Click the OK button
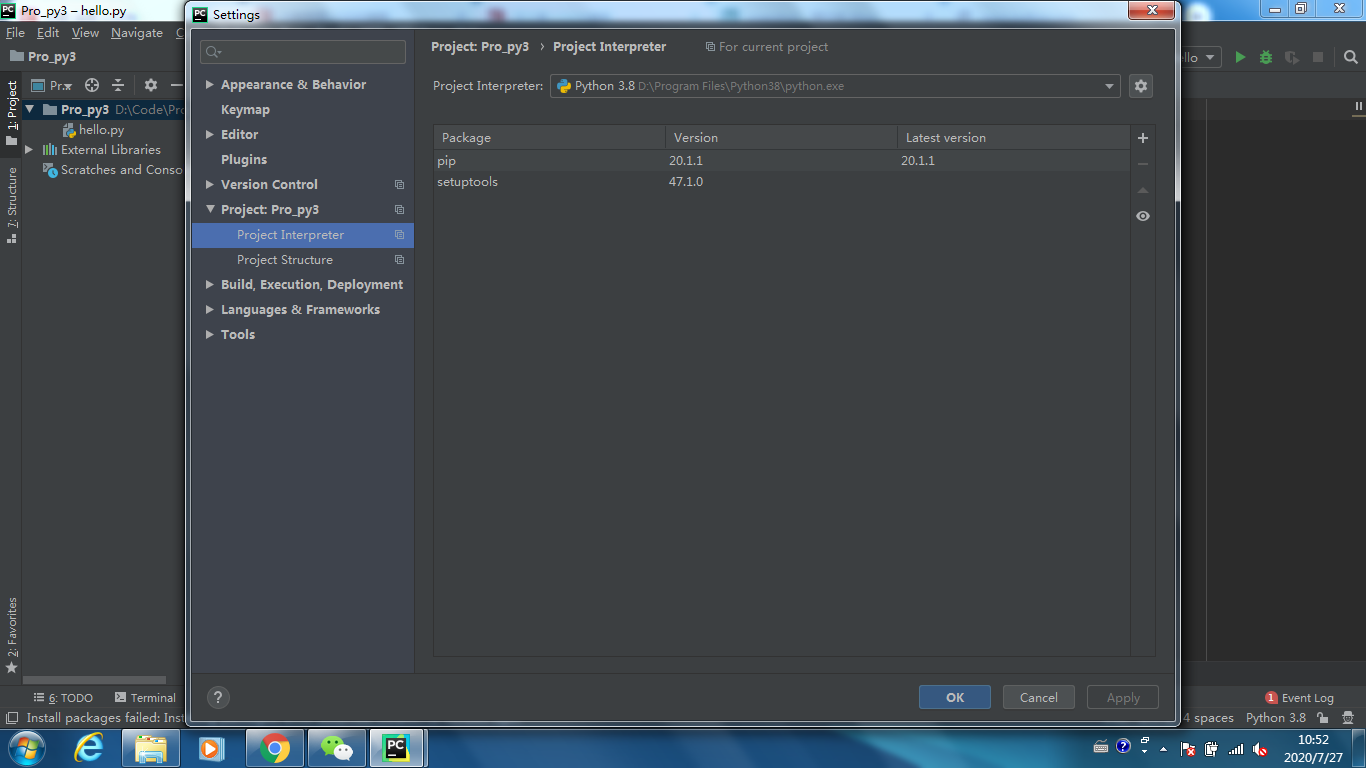 tap(955, 698)
